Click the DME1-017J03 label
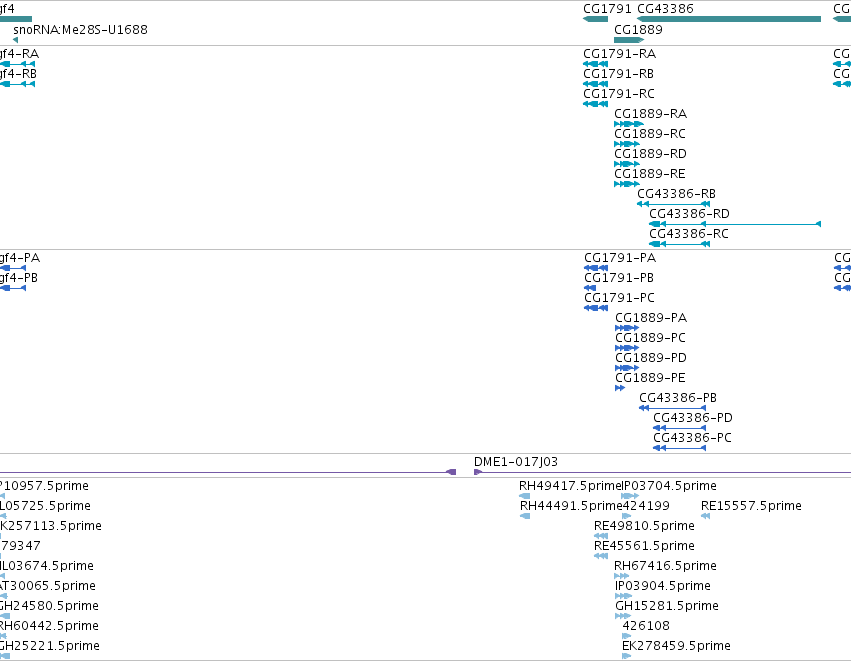Image resolution: width=851 pixels, height=661 pixels. tap(516, 462)
